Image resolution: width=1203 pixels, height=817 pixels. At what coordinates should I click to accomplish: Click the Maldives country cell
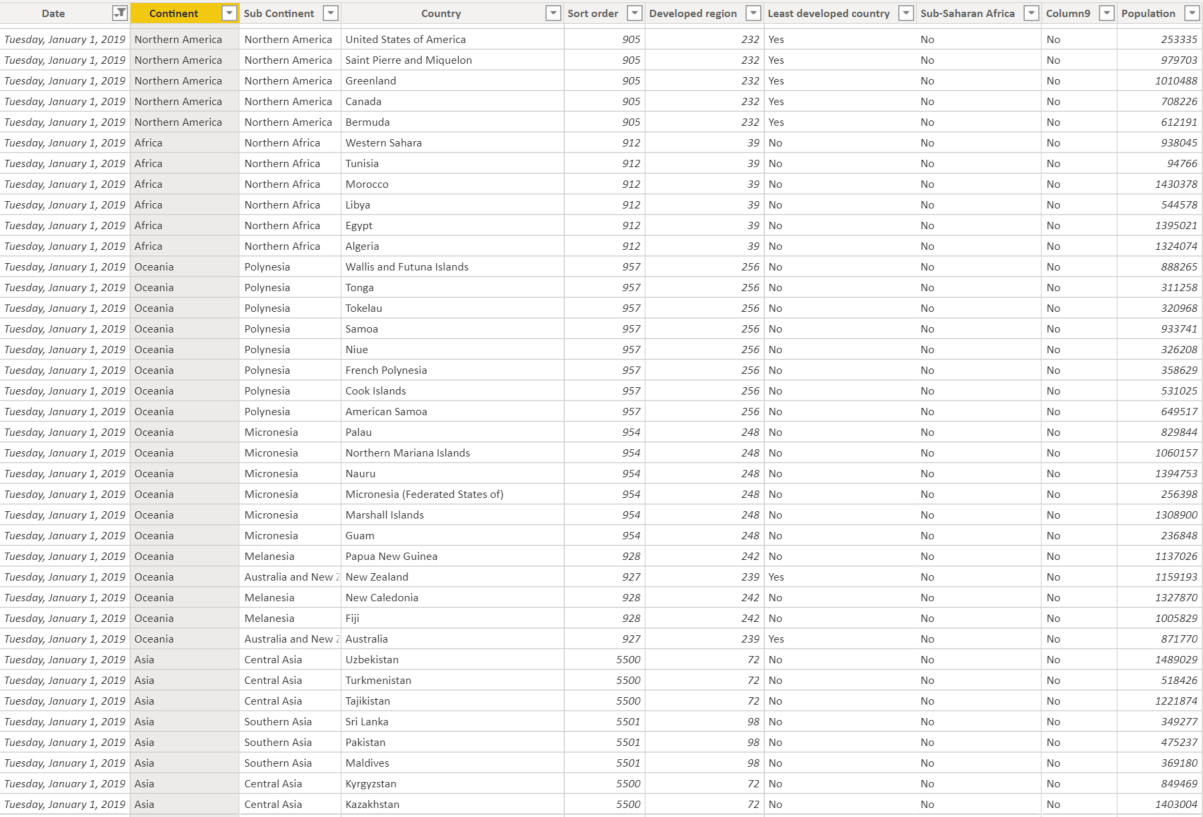[x=452, y=763]
